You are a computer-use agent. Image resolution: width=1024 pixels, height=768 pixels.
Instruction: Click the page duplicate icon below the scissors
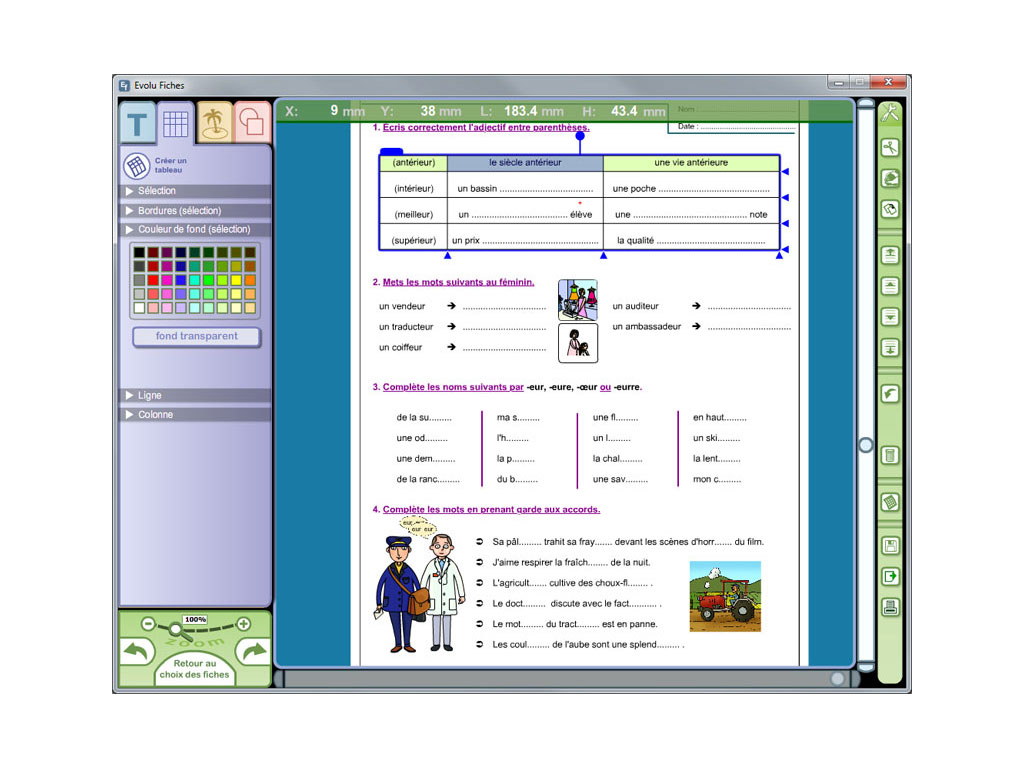(890, 178)
